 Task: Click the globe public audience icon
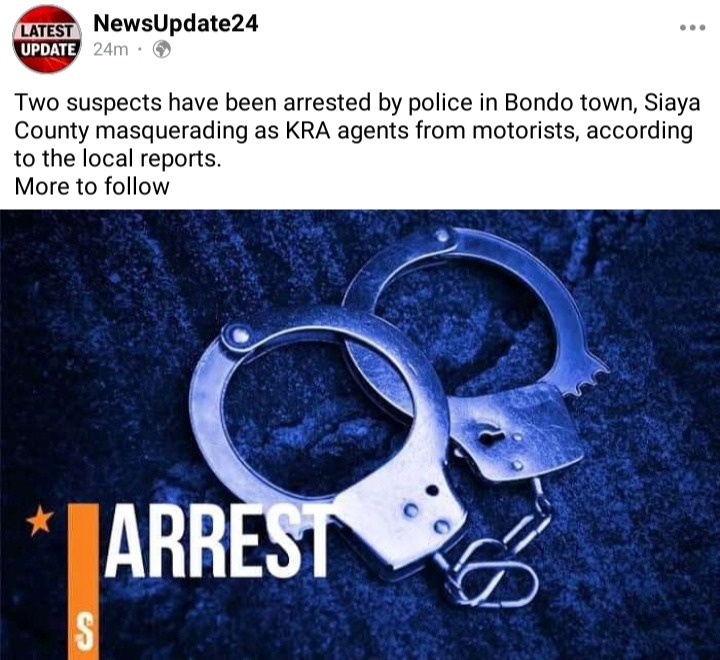point(162,49)
